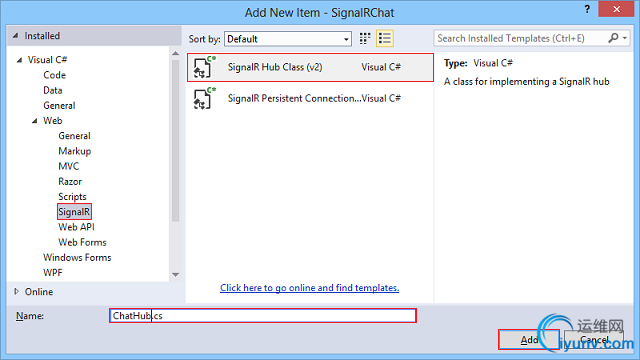Screen dimensions: 640x360
Task: Expand the Online section
Action: 16,291
